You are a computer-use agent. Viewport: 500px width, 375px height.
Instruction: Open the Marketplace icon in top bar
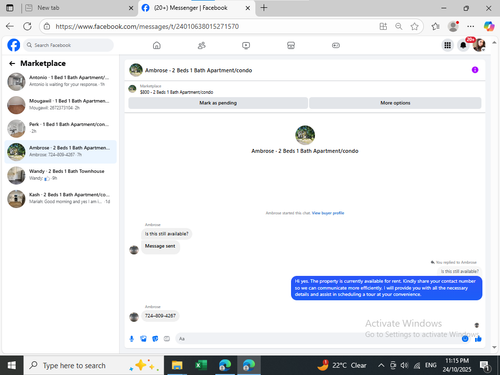291,45
